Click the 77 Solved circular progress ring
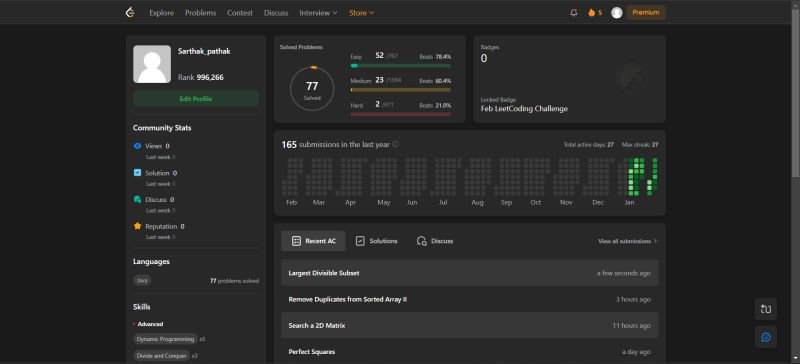Image resolution: width=800 pixels, height=364 pixels. click(312, 89)
